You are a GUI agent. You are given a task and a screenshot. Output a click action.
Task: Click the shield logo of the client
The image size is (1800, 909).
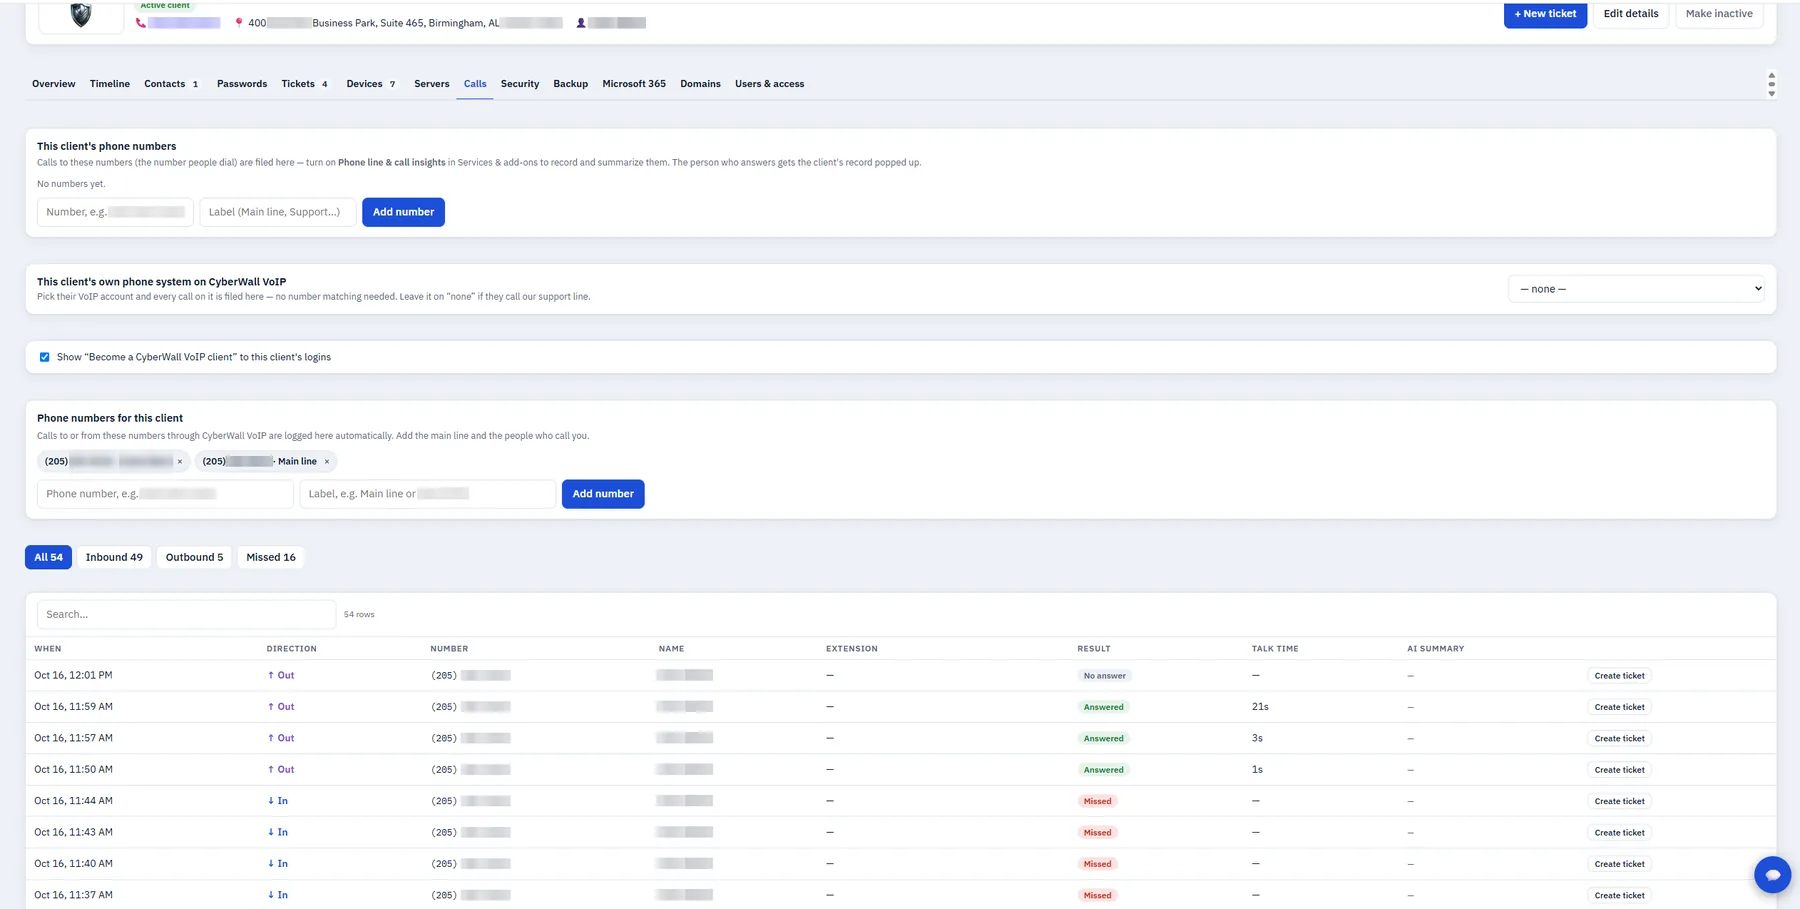coord(81,15)
